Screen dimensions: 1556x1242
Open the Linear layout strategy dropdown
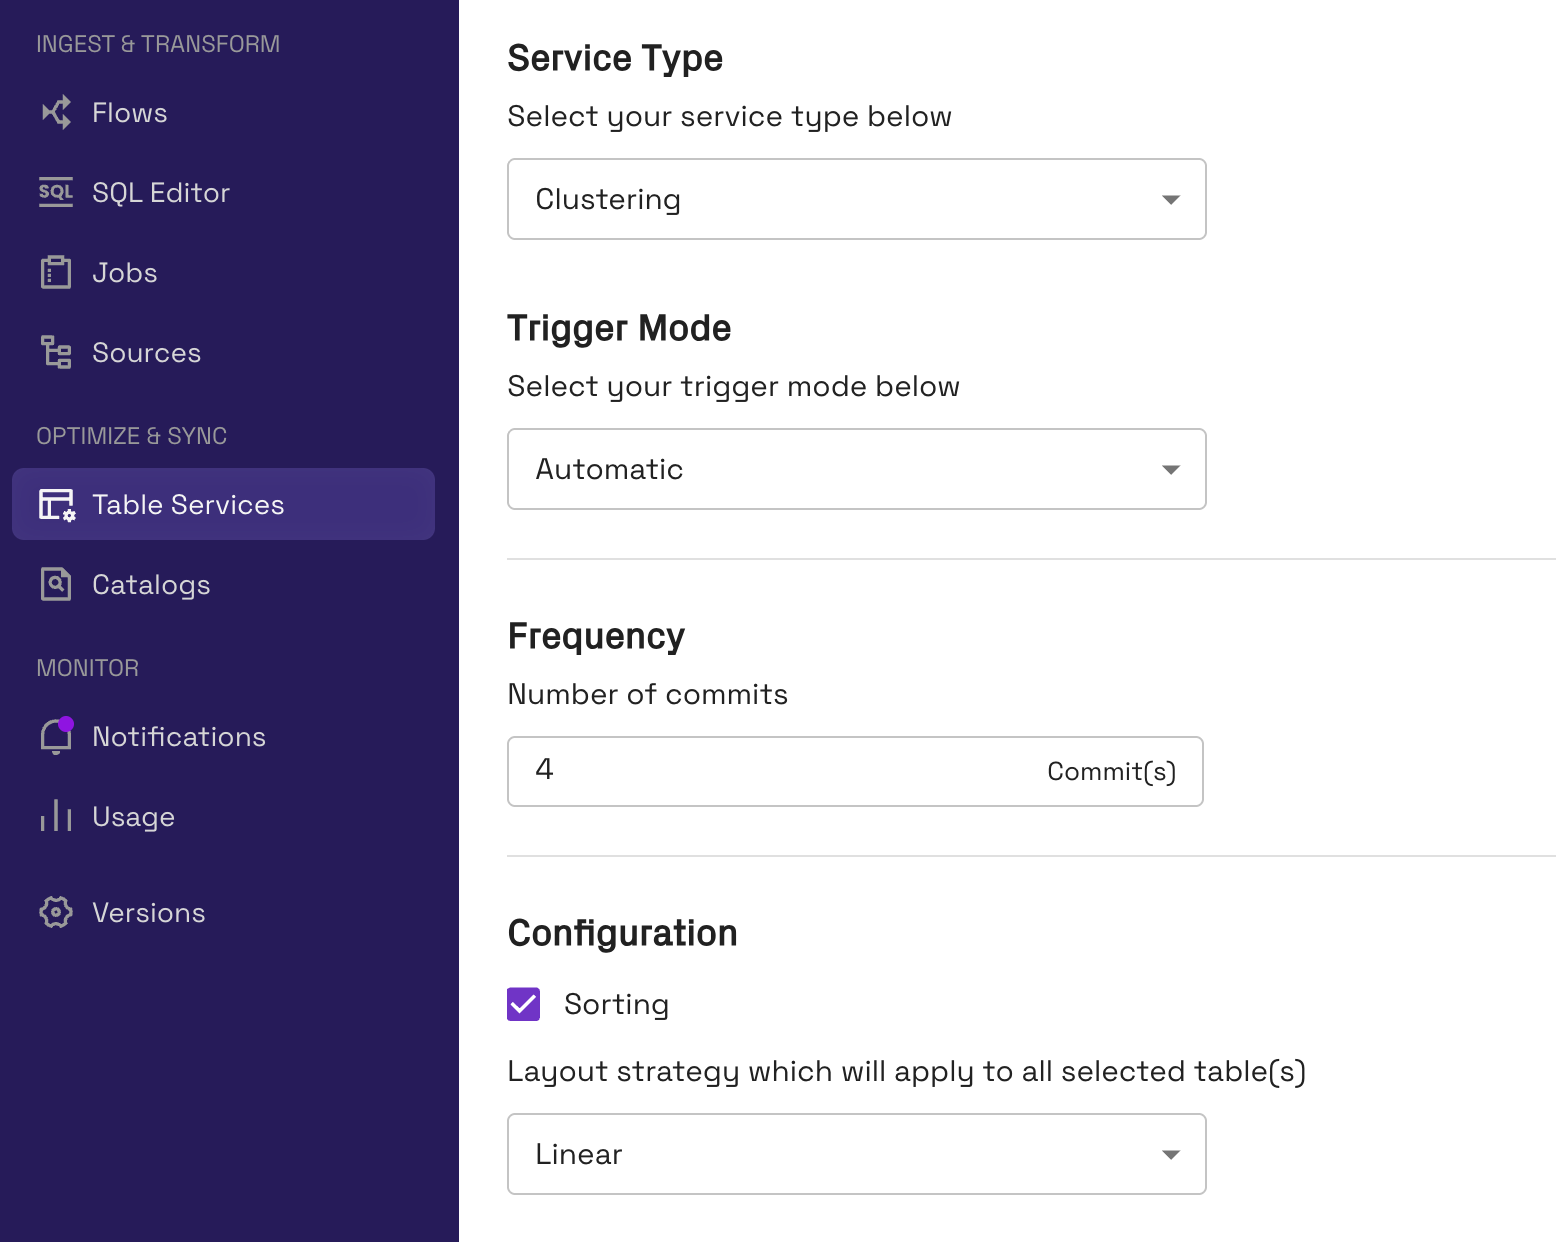(x=857, y=1154)
